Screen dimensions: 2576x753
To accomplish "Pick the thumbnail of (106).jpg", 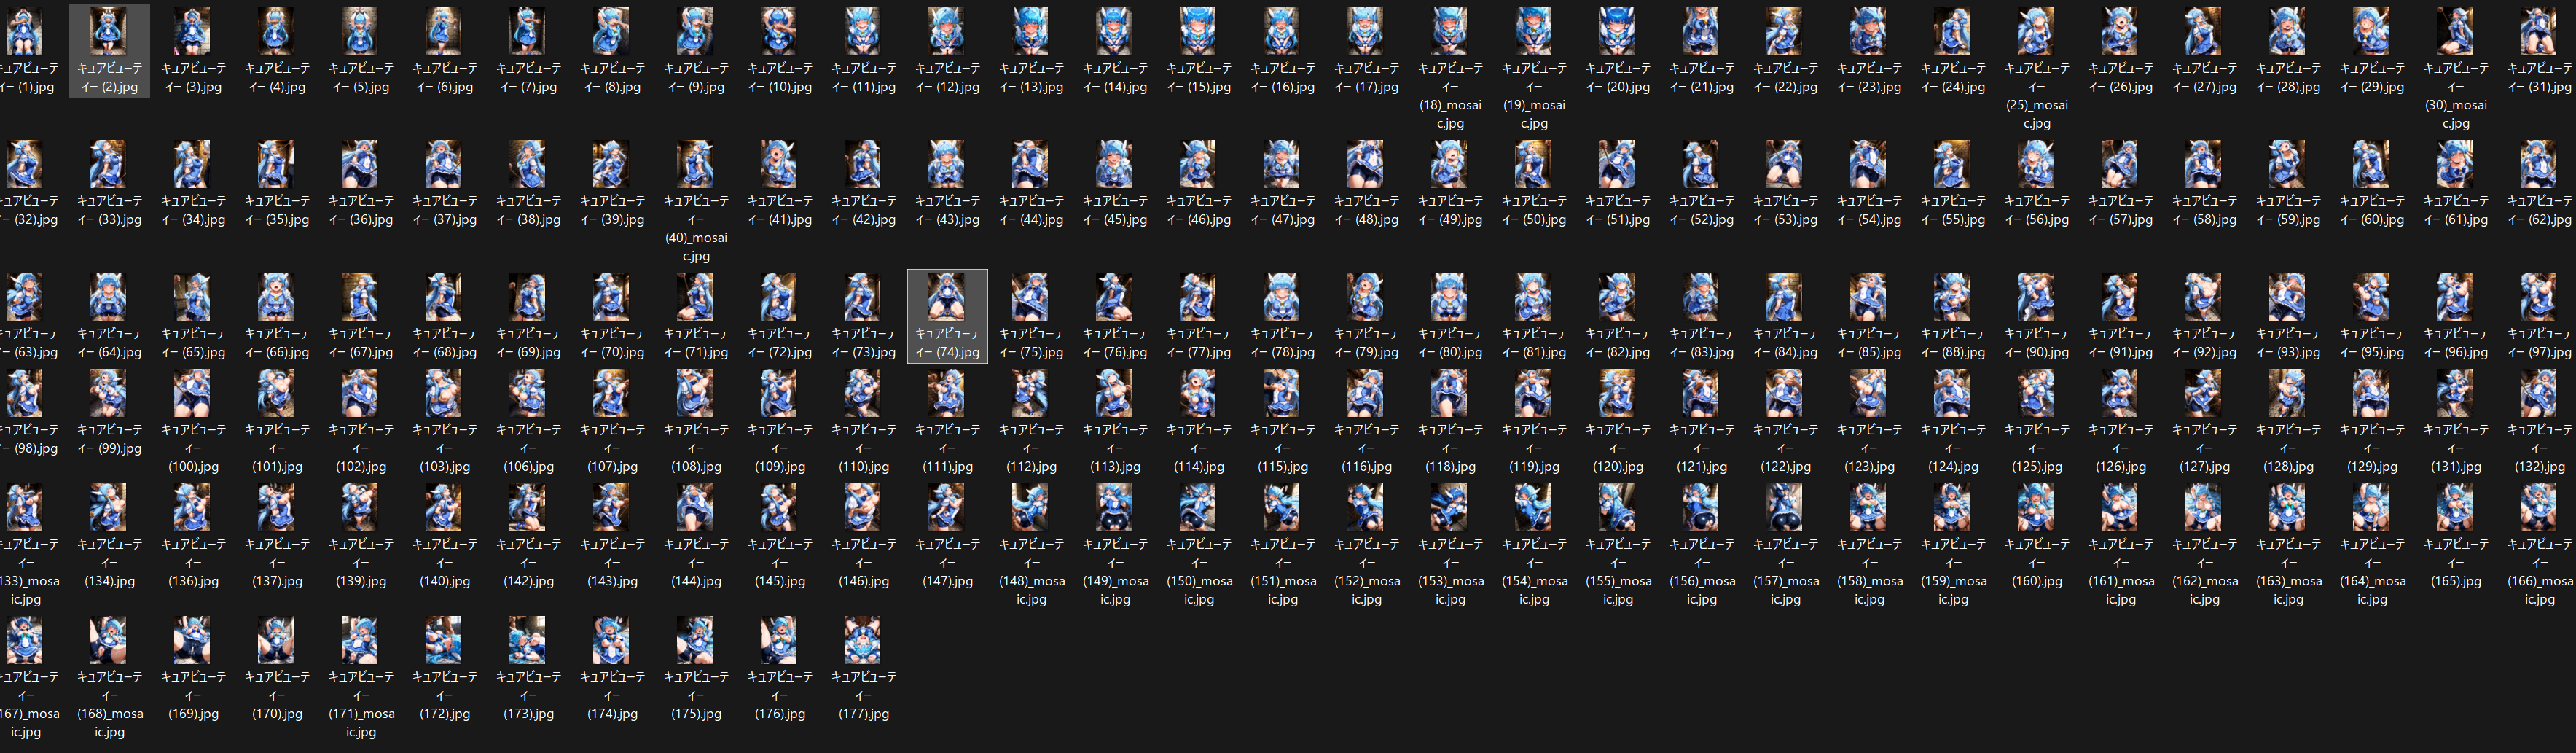I will tap(528, 393).
